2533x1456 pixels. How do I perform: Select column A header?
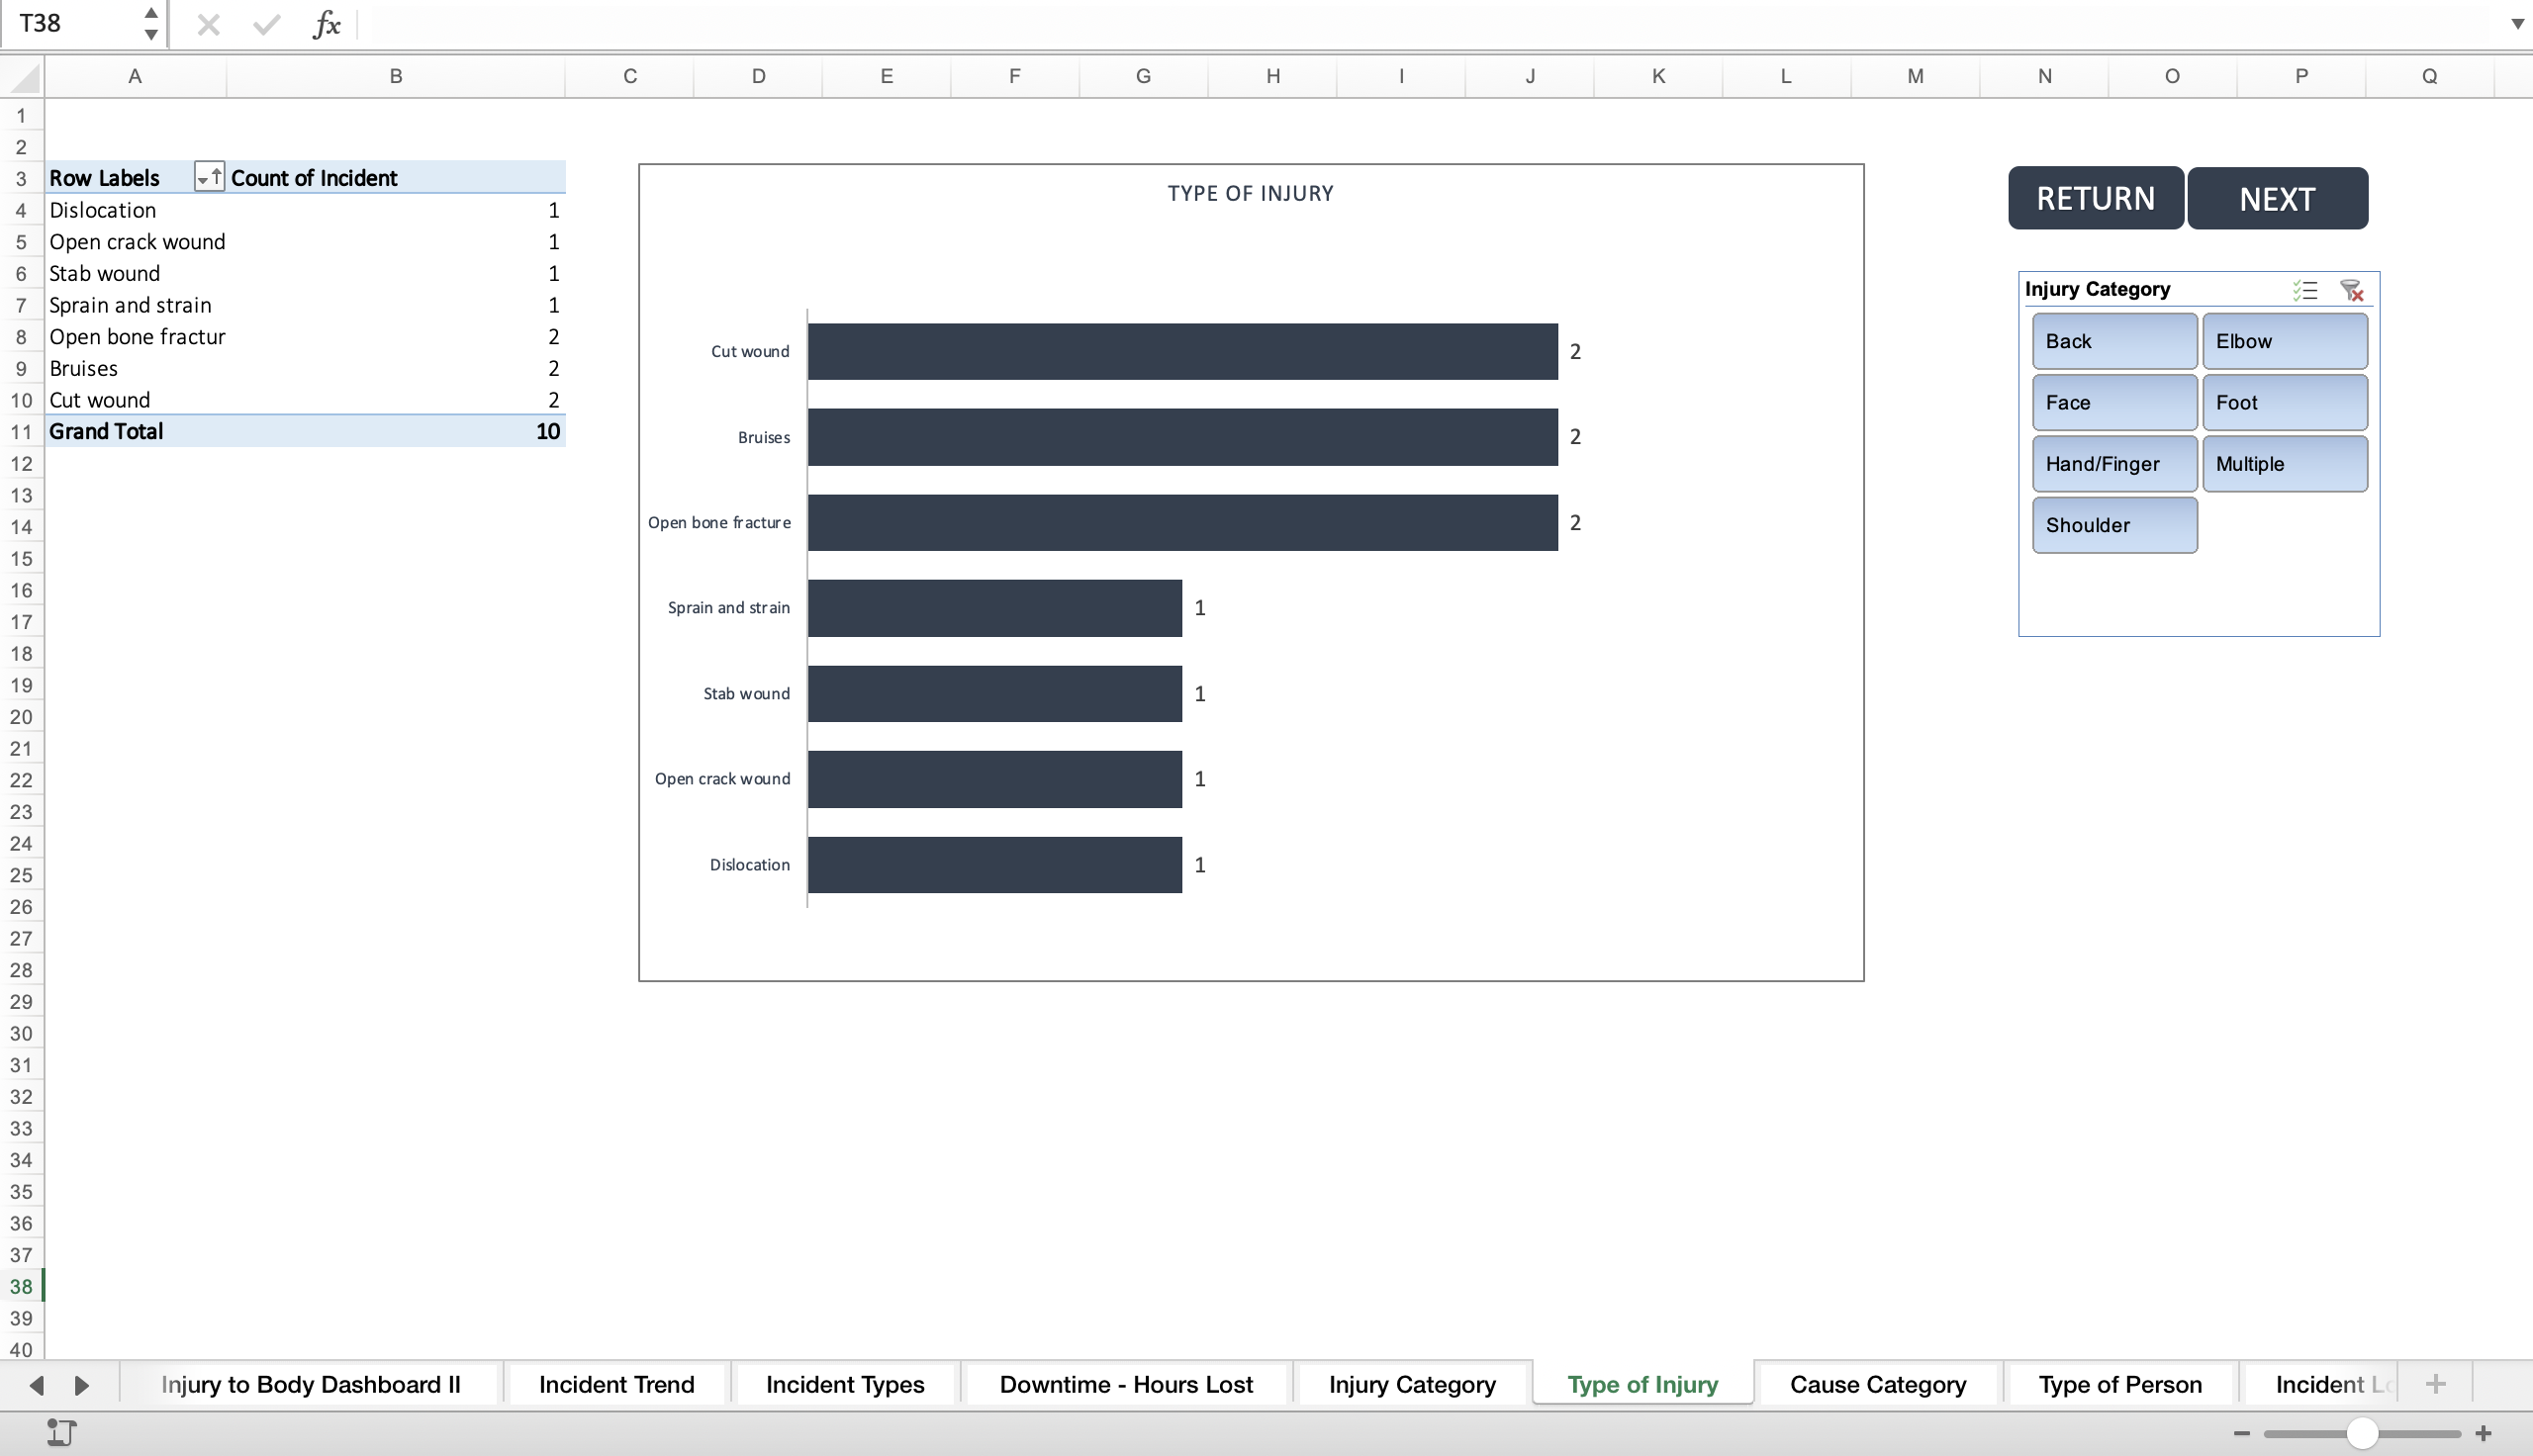point(135,76)
